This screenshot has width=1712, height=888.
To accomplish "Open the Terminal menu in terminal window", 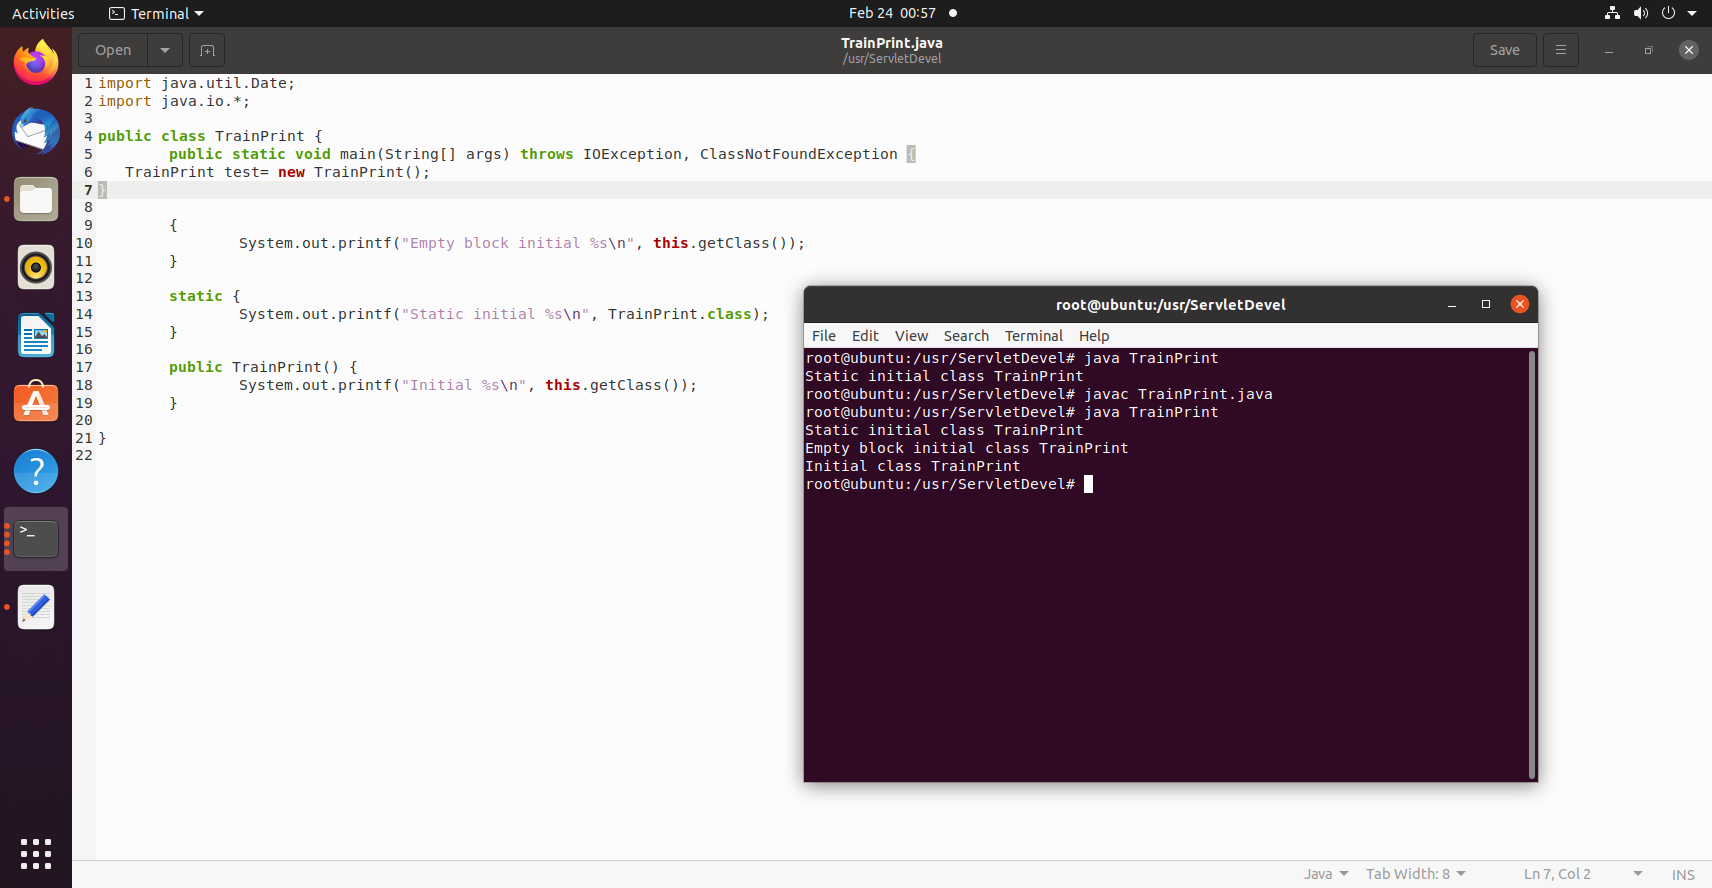I will [1034, 336].
